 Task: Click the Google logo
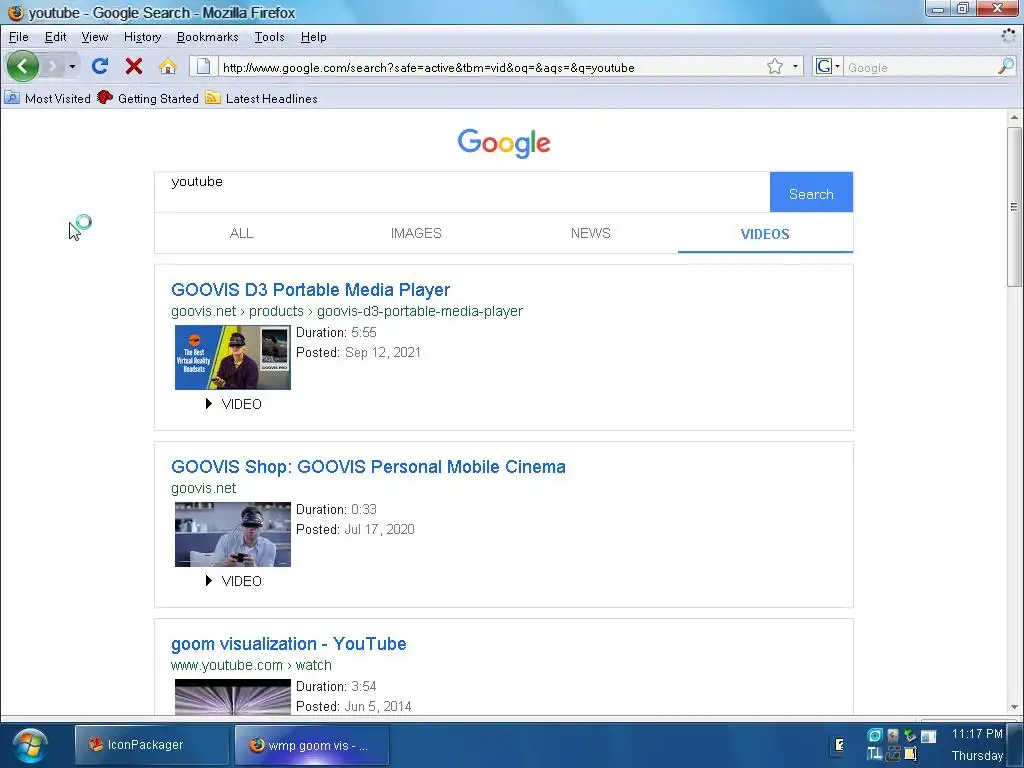504,143
